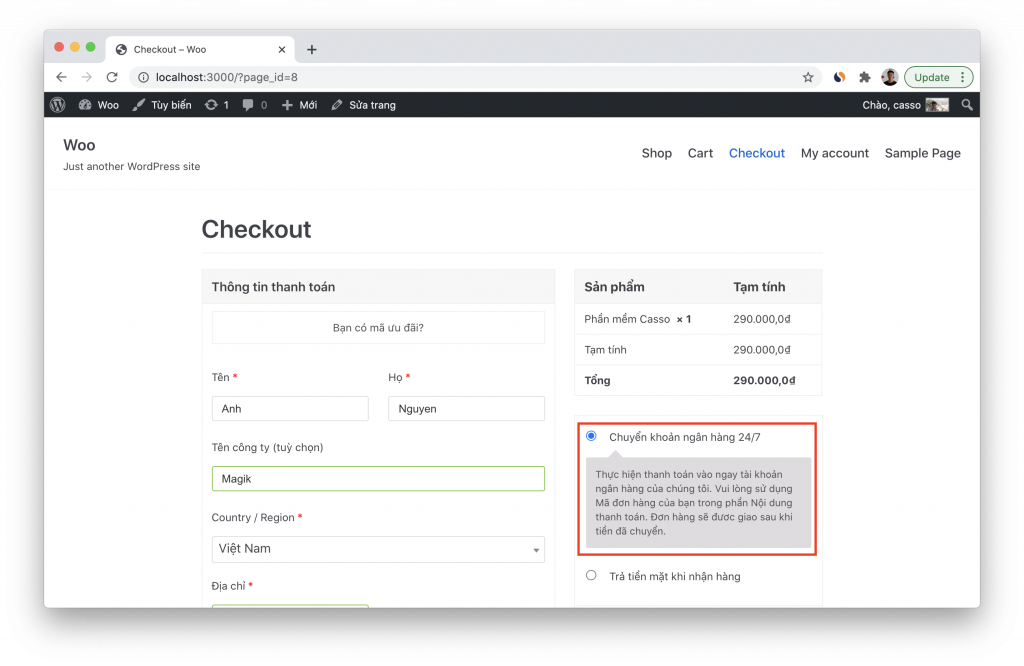Click the browser back arrow
The height and width of the screenshot is (666, 1024).
pos(61,77)
